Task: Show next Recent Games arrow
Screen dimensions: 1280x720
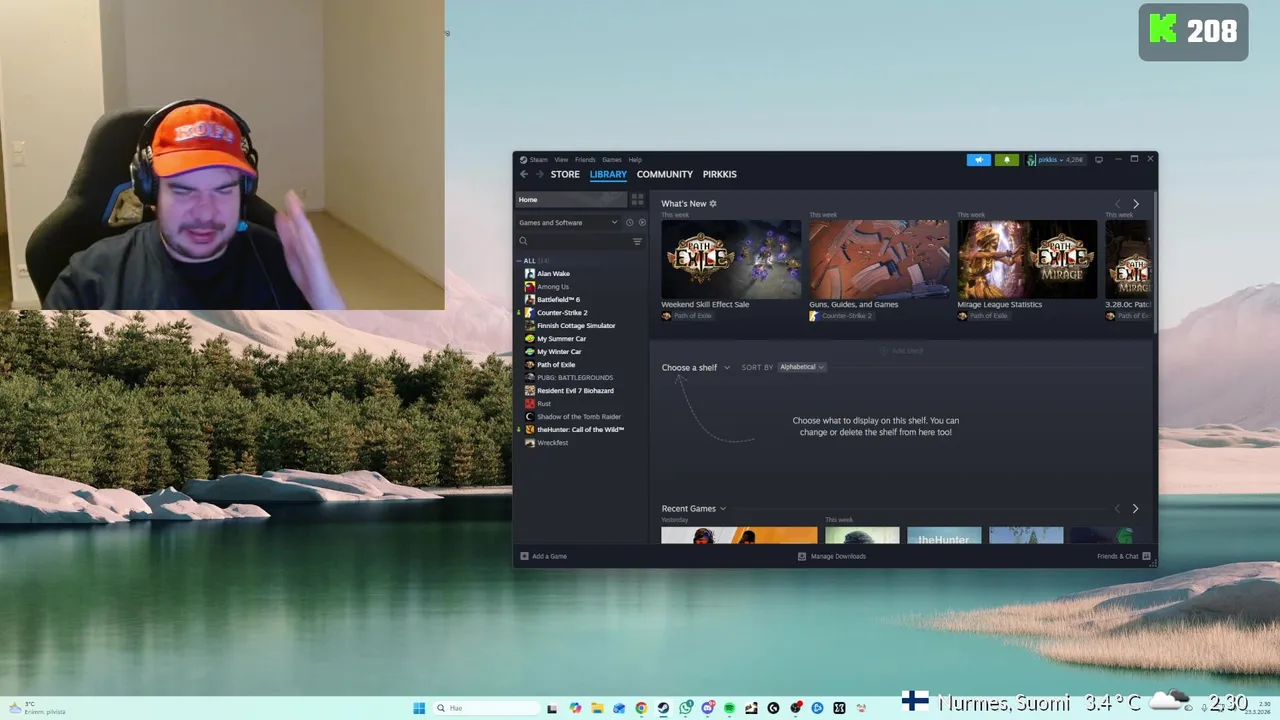Action: (x=1135, y=509)
